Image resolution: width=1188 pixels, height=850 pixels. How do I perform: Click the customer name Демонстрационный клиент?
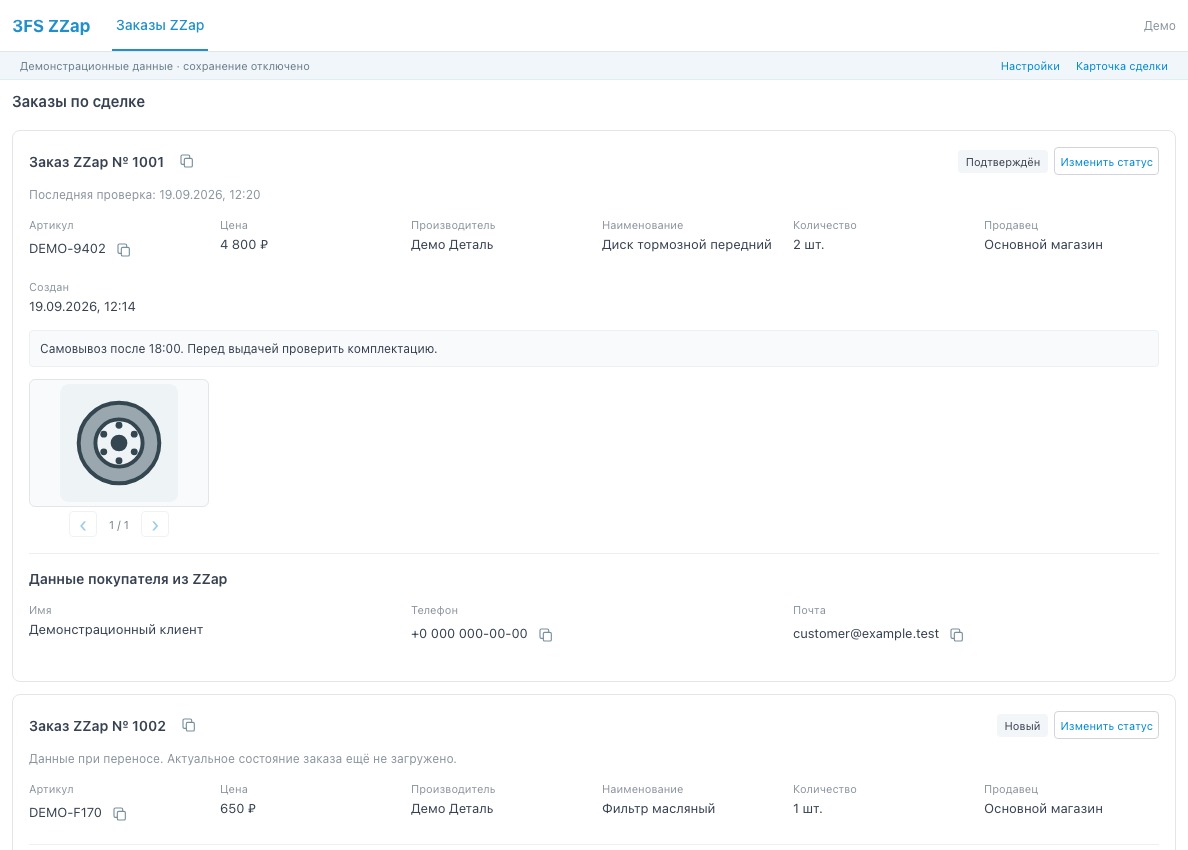116,630
